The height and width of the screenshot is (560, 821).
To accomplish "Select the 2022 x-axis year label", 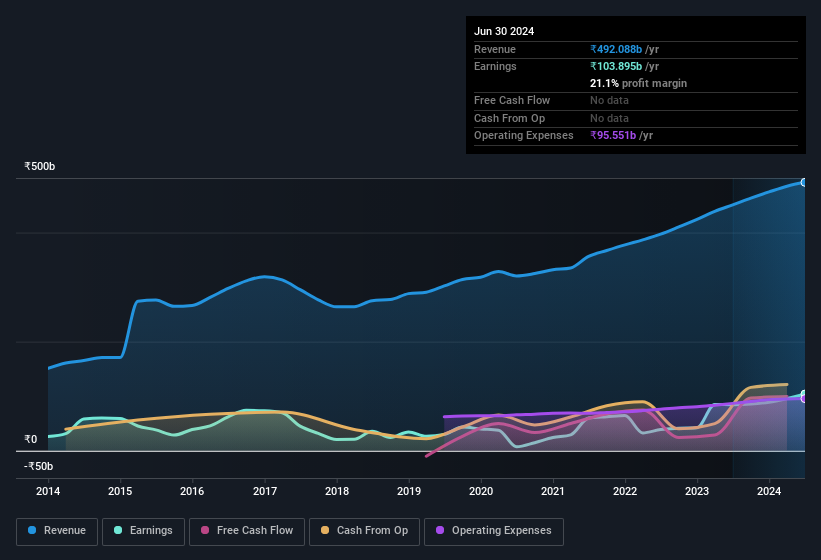I will (x=625, y=491).
